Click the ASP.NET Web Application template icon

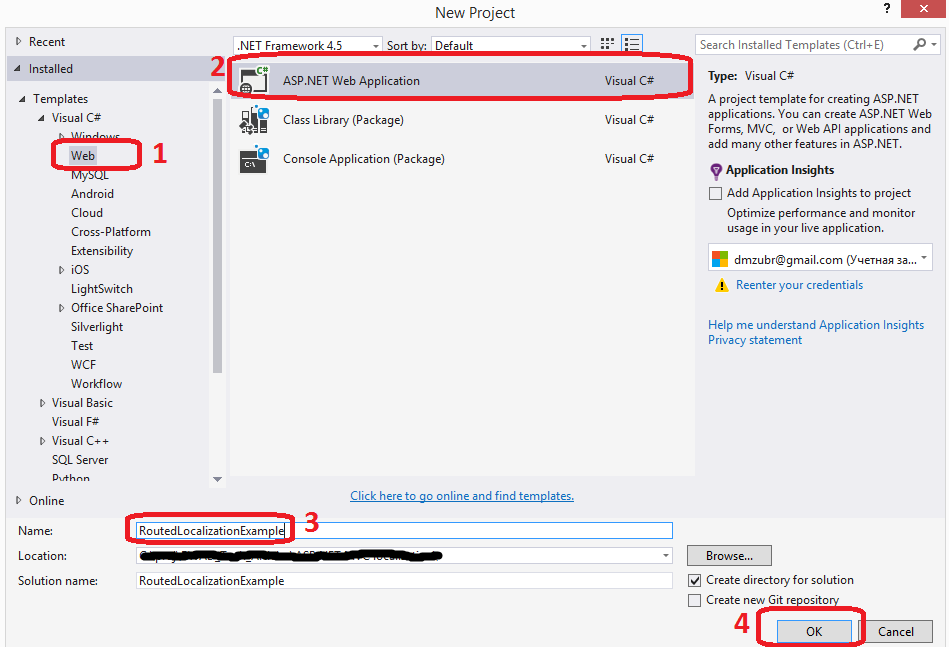click(254, 80)
